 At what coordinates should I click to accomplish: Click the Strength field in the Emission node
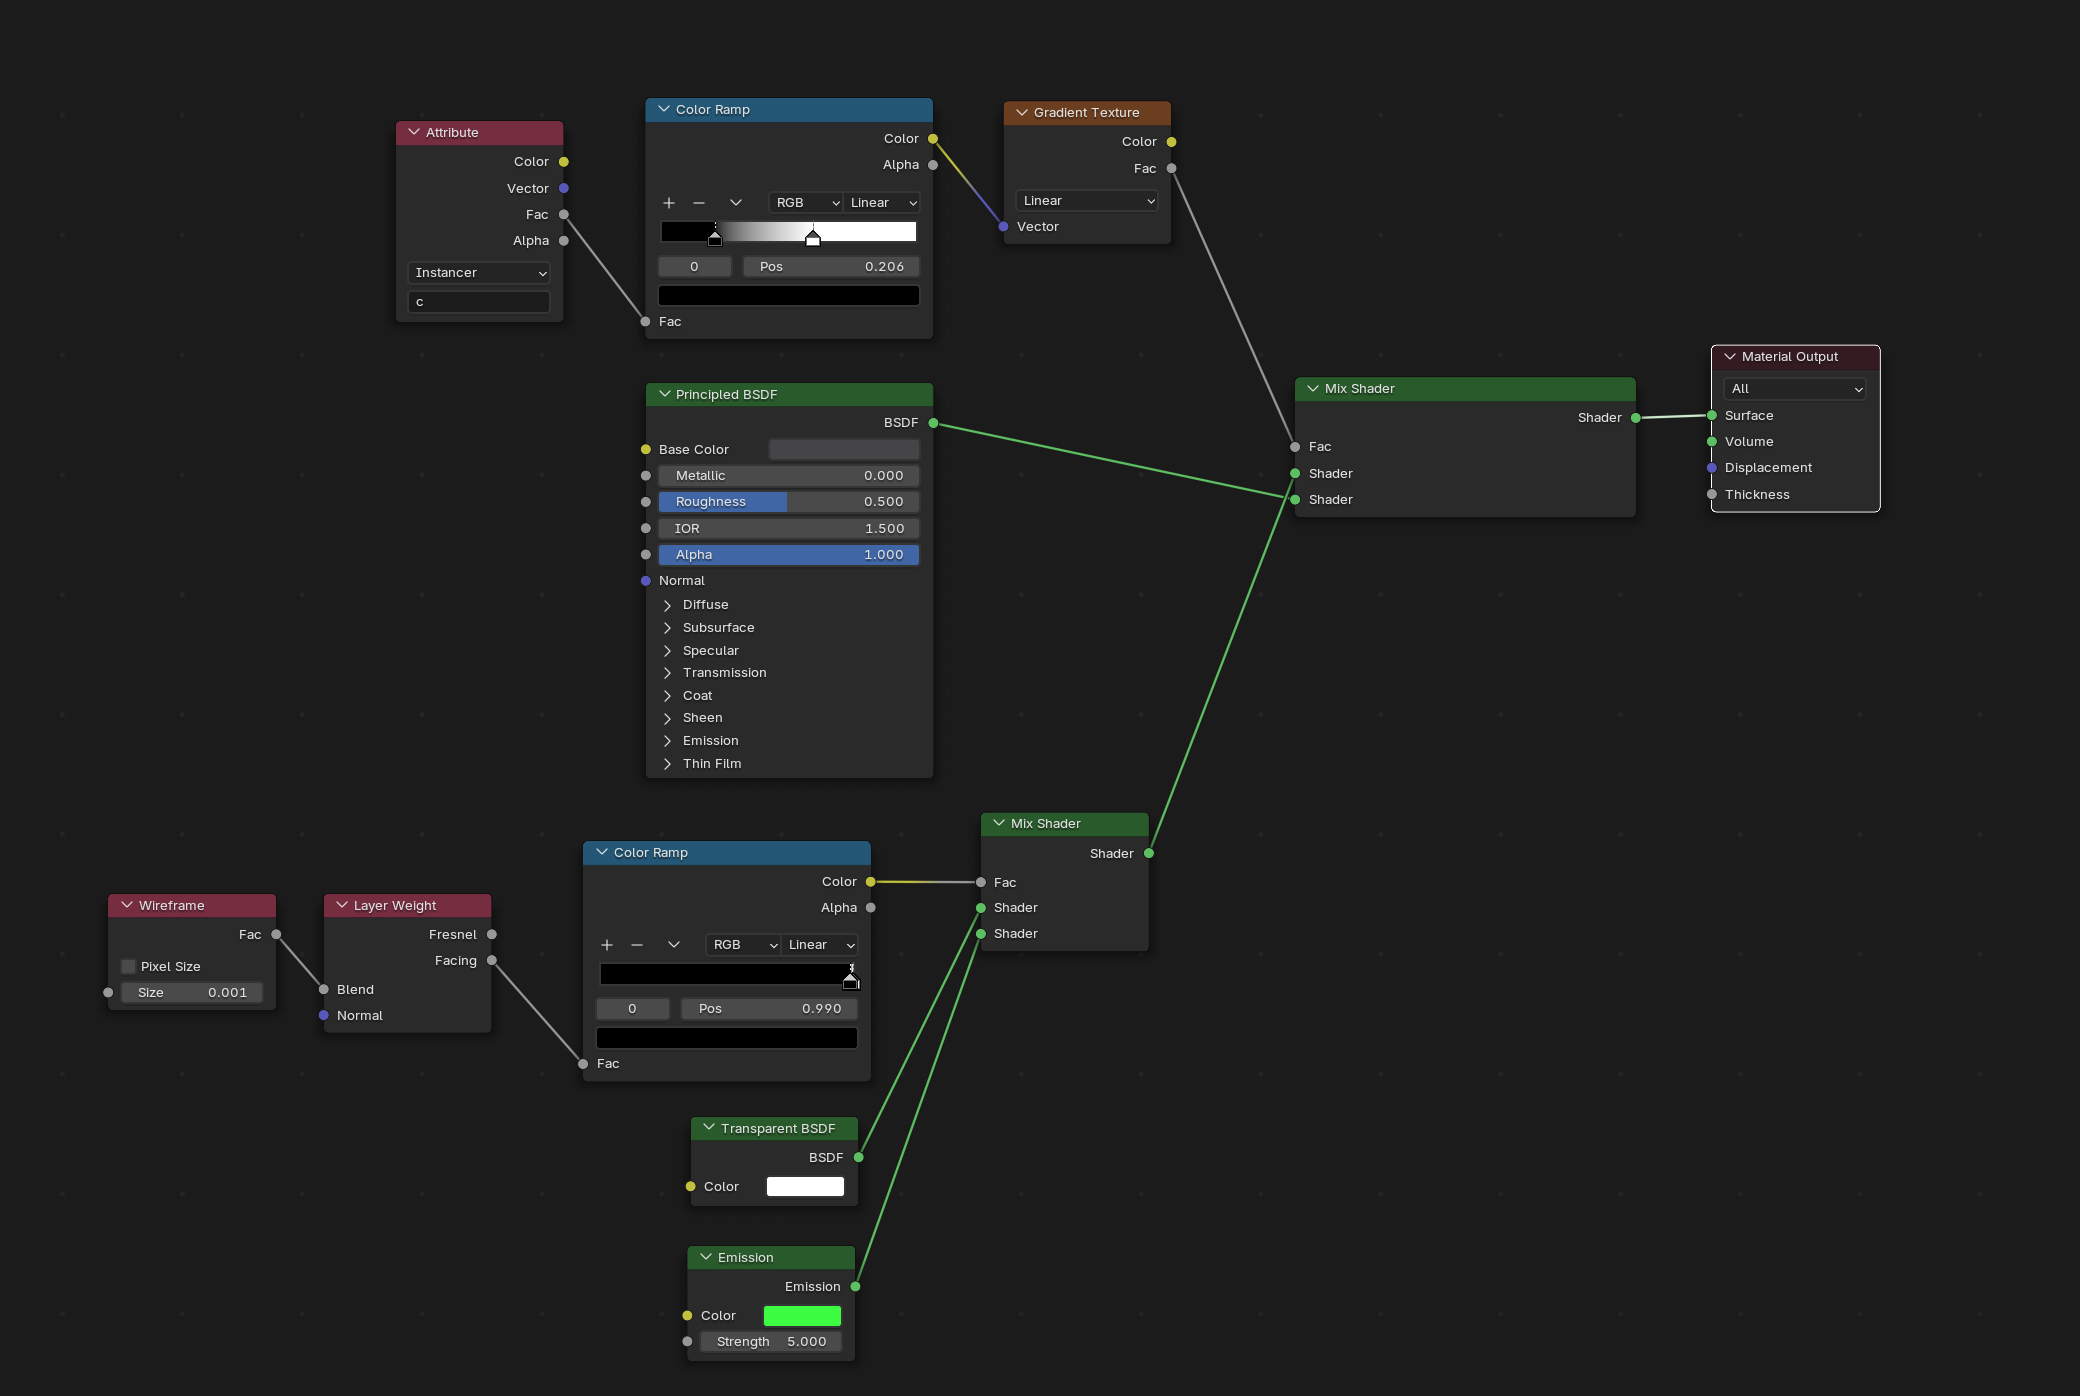click(771, 1342)
